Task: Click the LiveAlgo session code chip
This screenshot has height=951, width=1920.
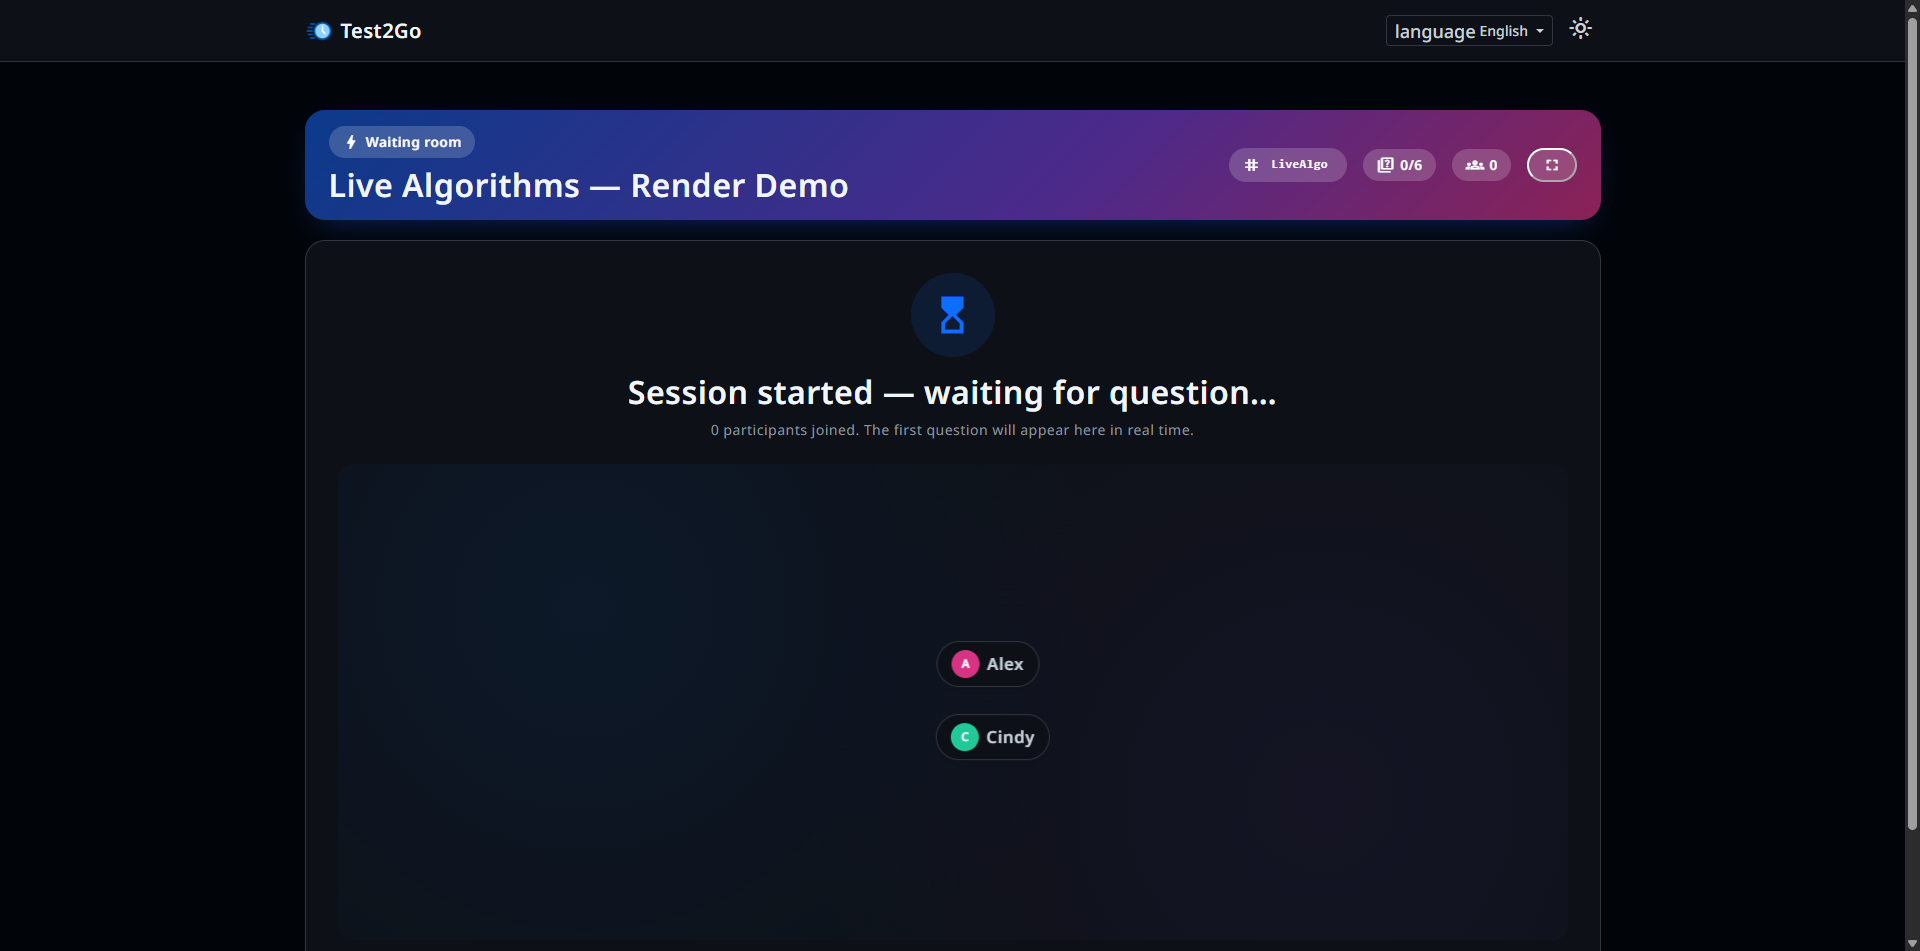Action: 1288,165
